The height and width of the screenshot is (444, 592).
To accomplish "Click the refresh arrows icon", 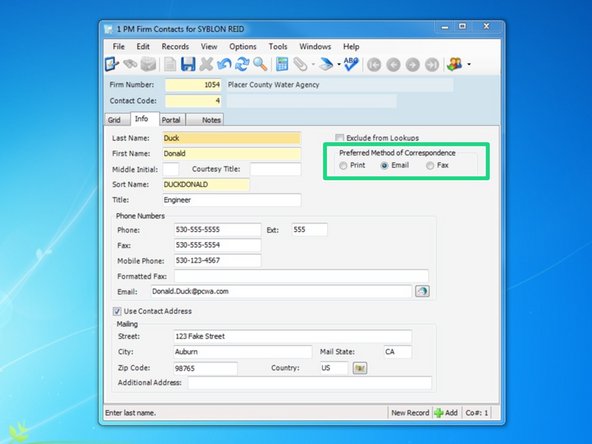I will (x=242, y=64).
